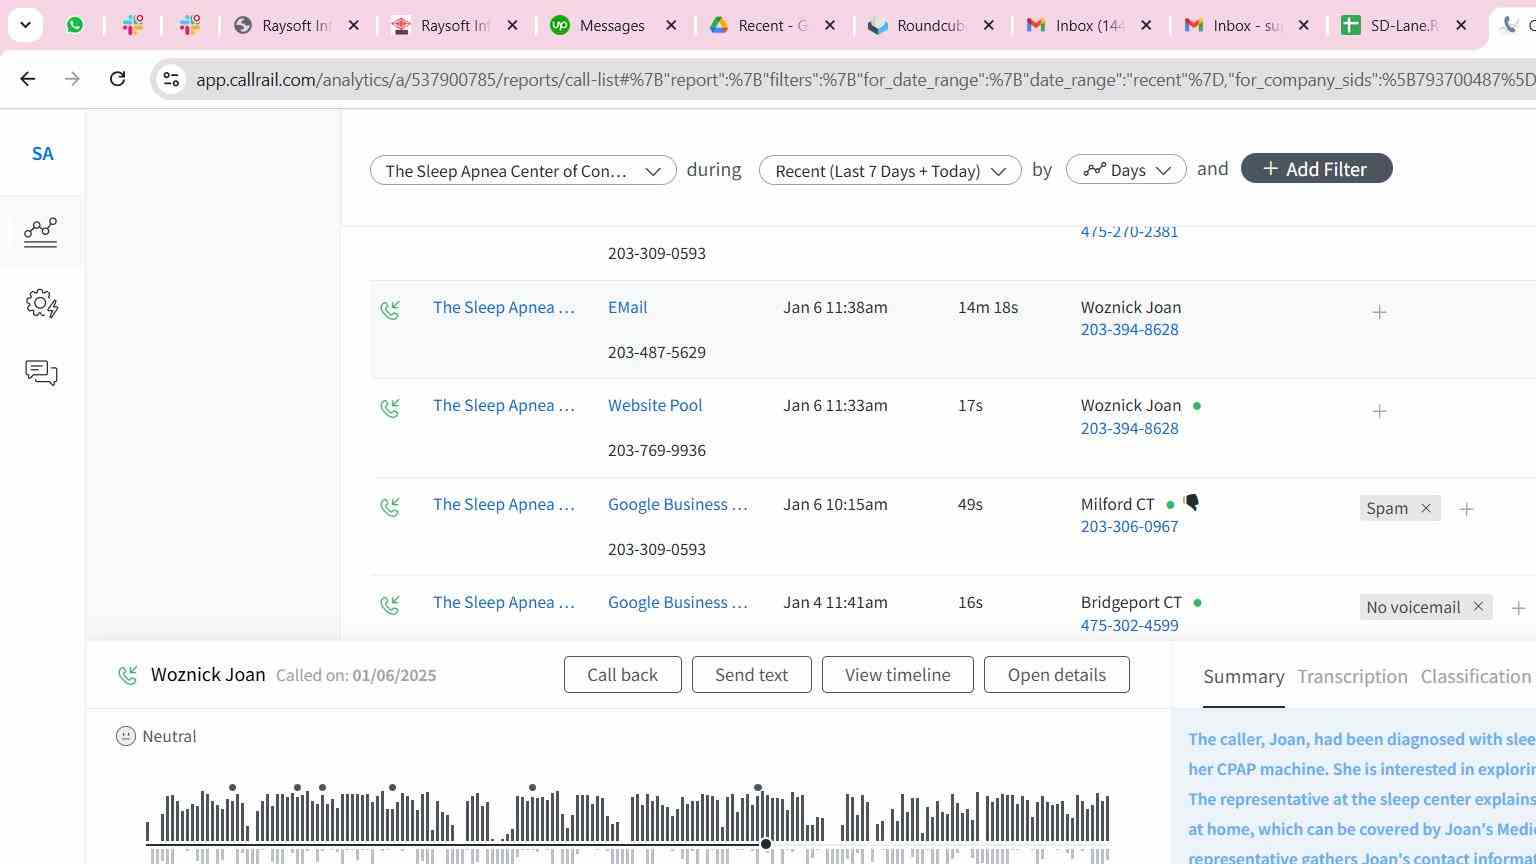This screenshot has width=1536, height=864.
Task: Close the Inbox (144) Gmail tab
Action: point(1146,25)
